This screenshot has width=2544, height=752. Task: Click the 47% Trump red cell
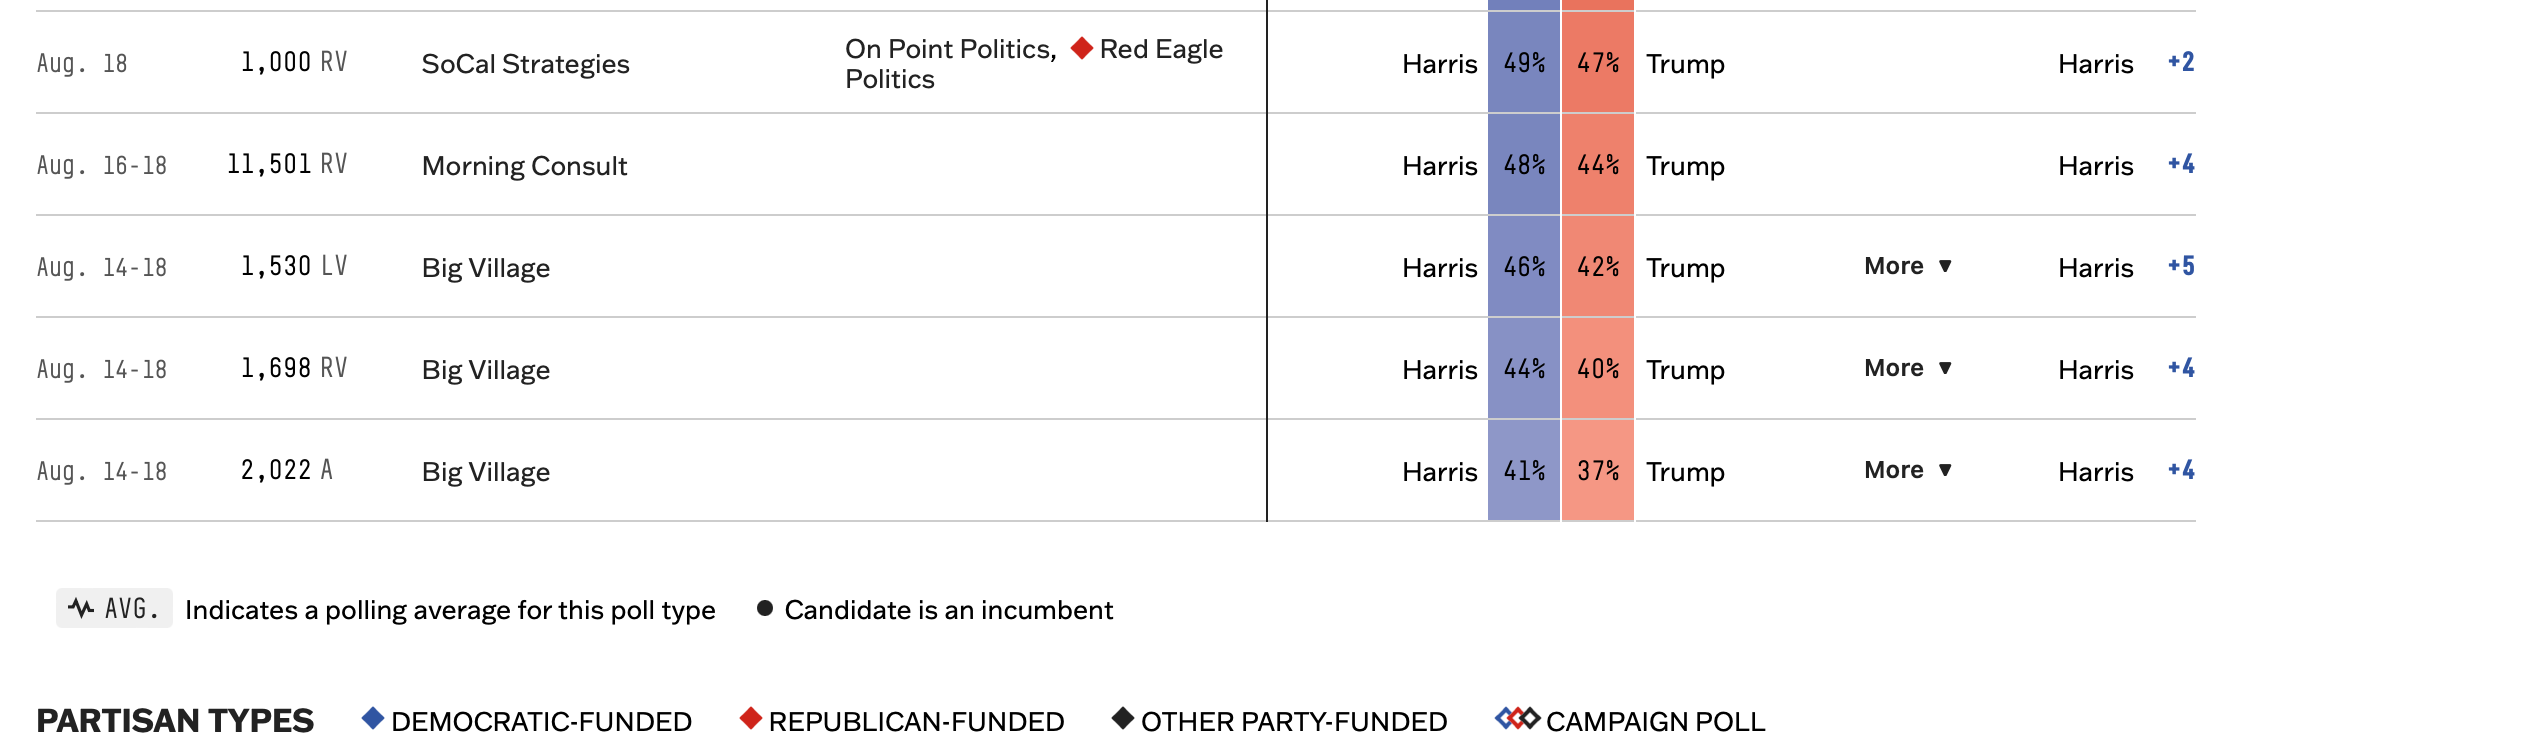1598,63
